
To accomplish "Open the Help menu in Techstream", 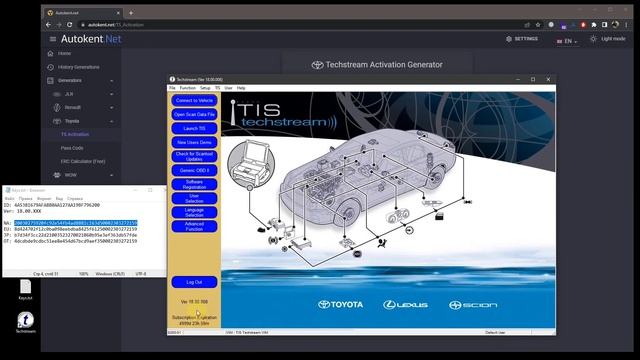I will [x=241, y=88].
